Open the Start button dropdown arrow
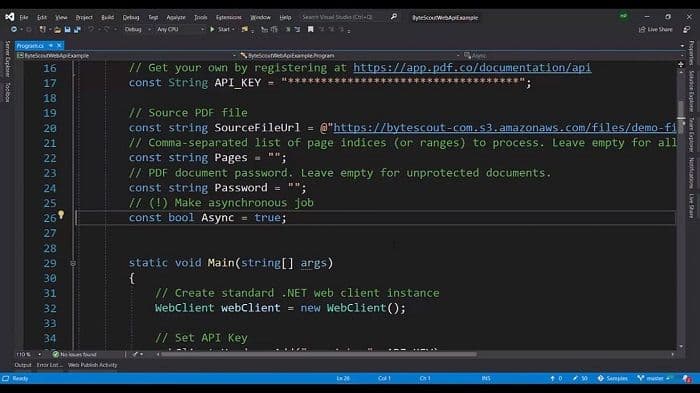 pos(233,30)
